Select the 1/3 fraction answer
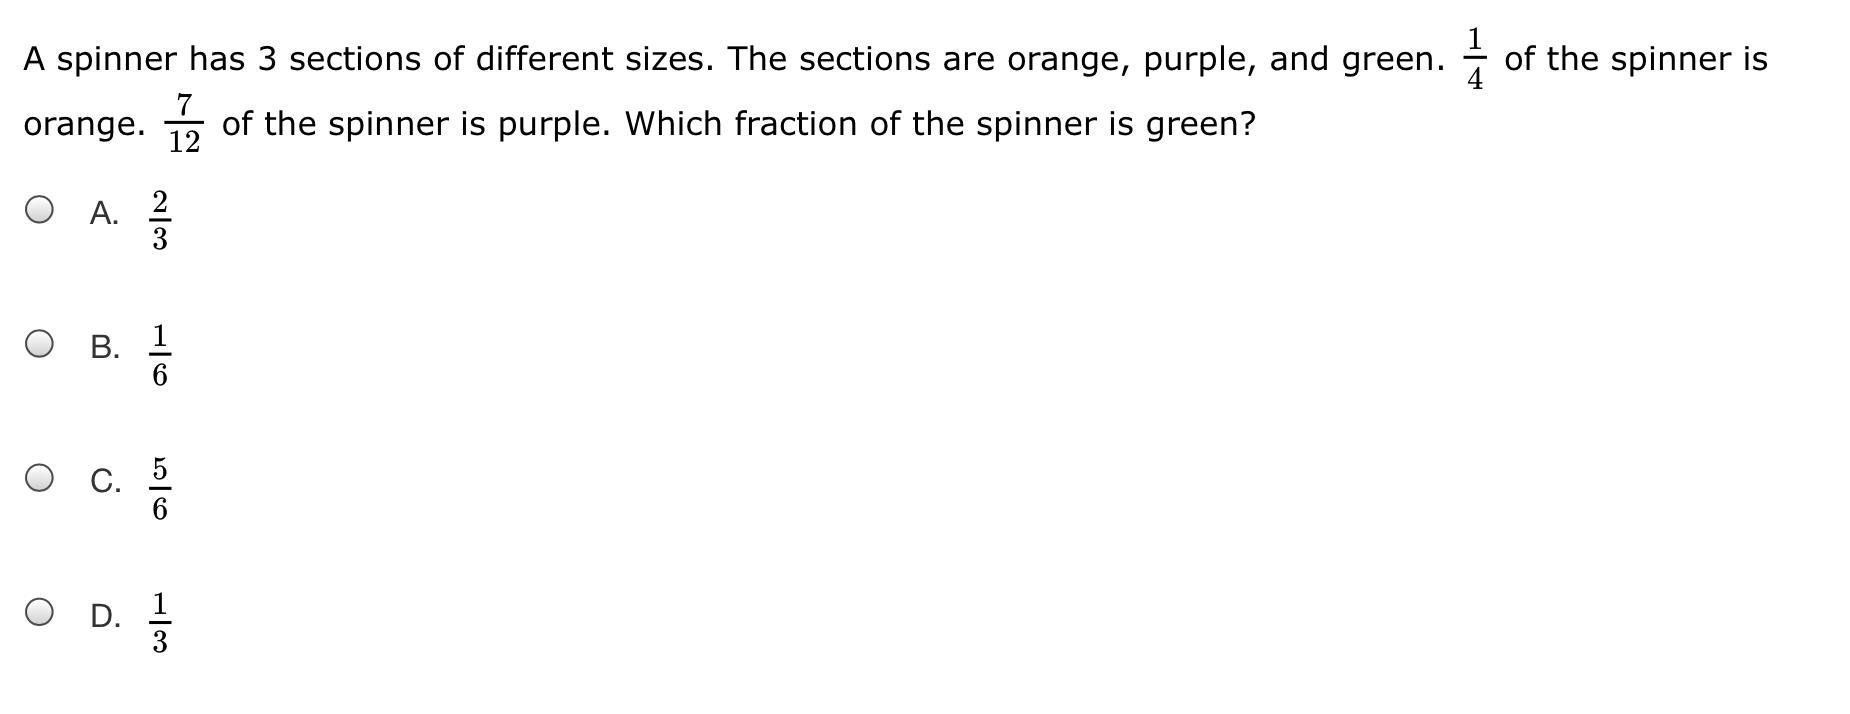The height and width of the screenshot is (714, 1850). click(159, 623)
